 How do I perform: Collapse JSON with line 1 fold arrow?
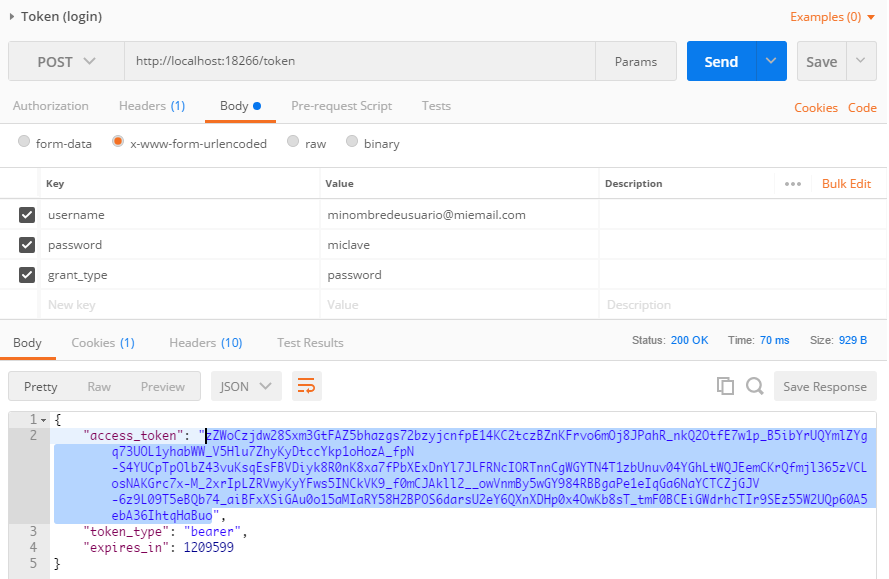click(x=45, y=419)
